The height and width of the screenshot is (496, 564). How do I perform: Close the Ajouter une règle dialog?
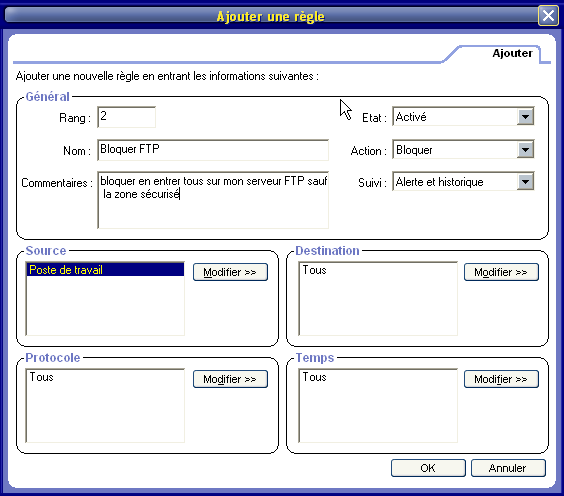click(x=548, y=15)
